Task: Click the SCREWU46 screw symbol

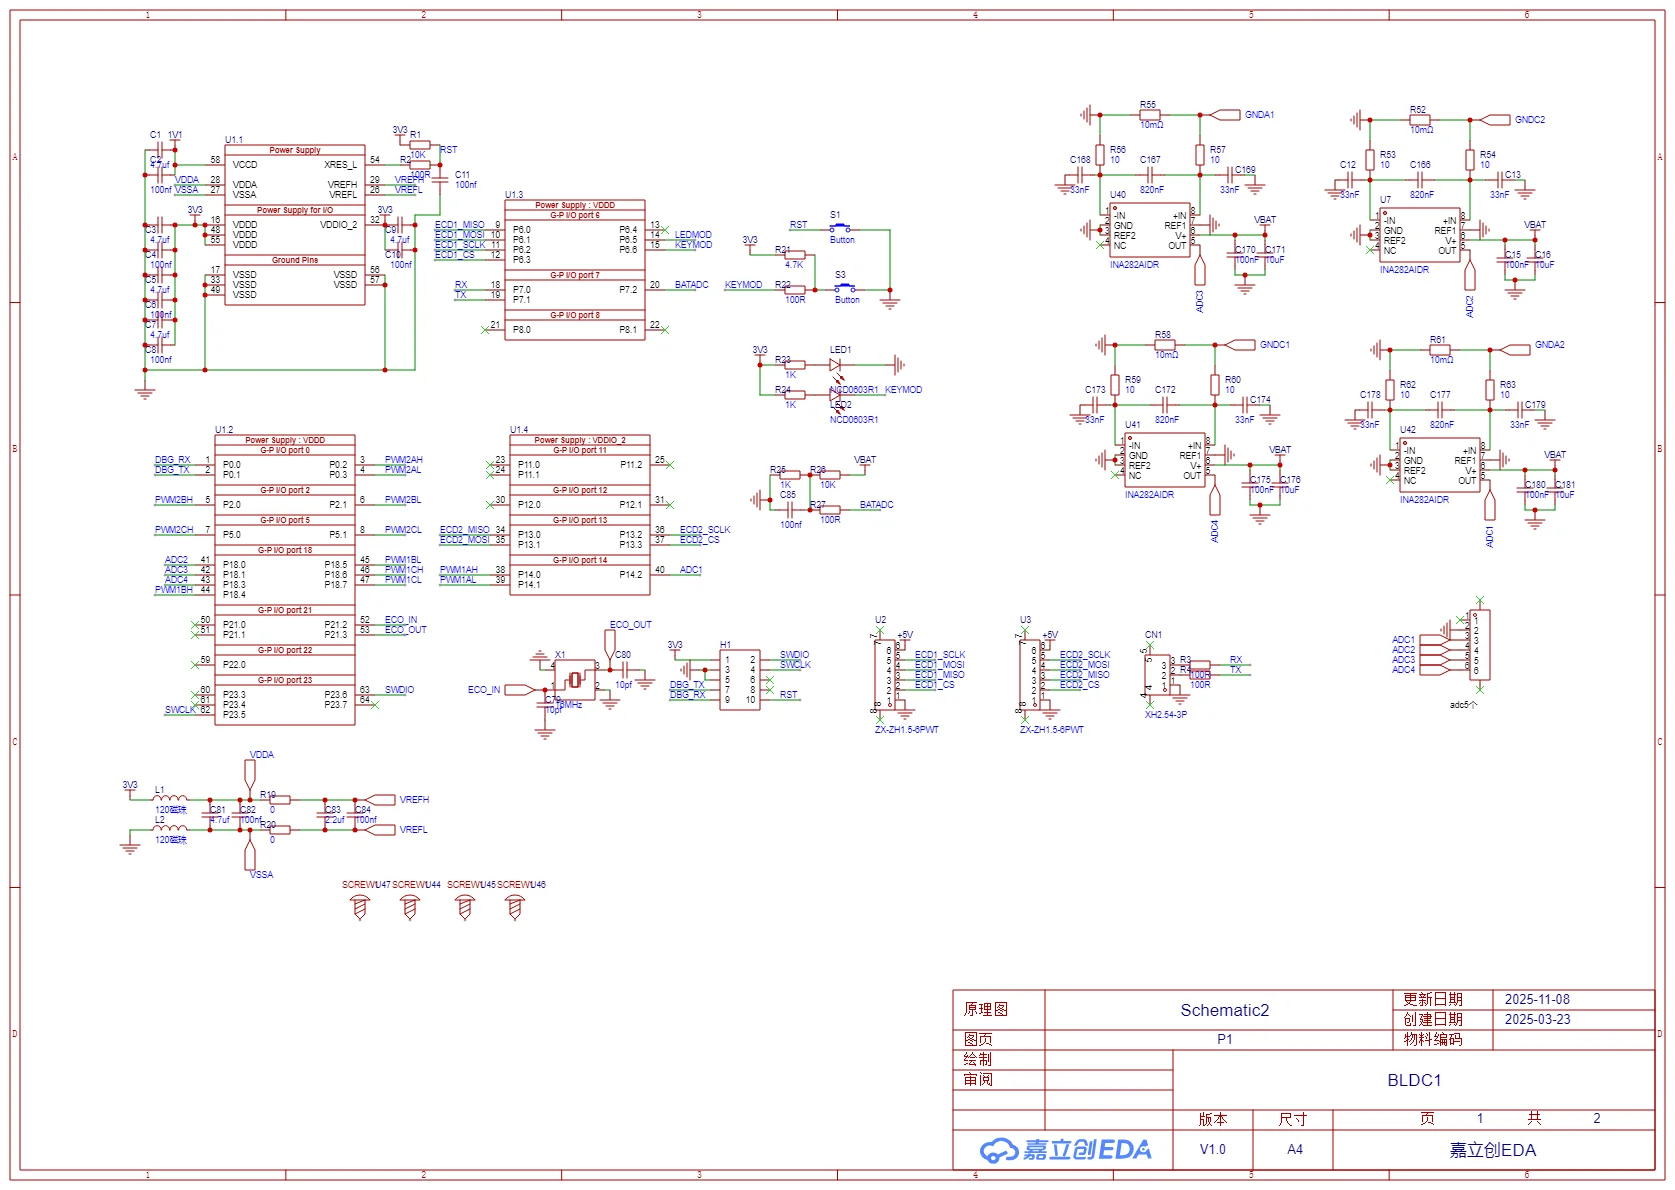Action: [514, 907]
